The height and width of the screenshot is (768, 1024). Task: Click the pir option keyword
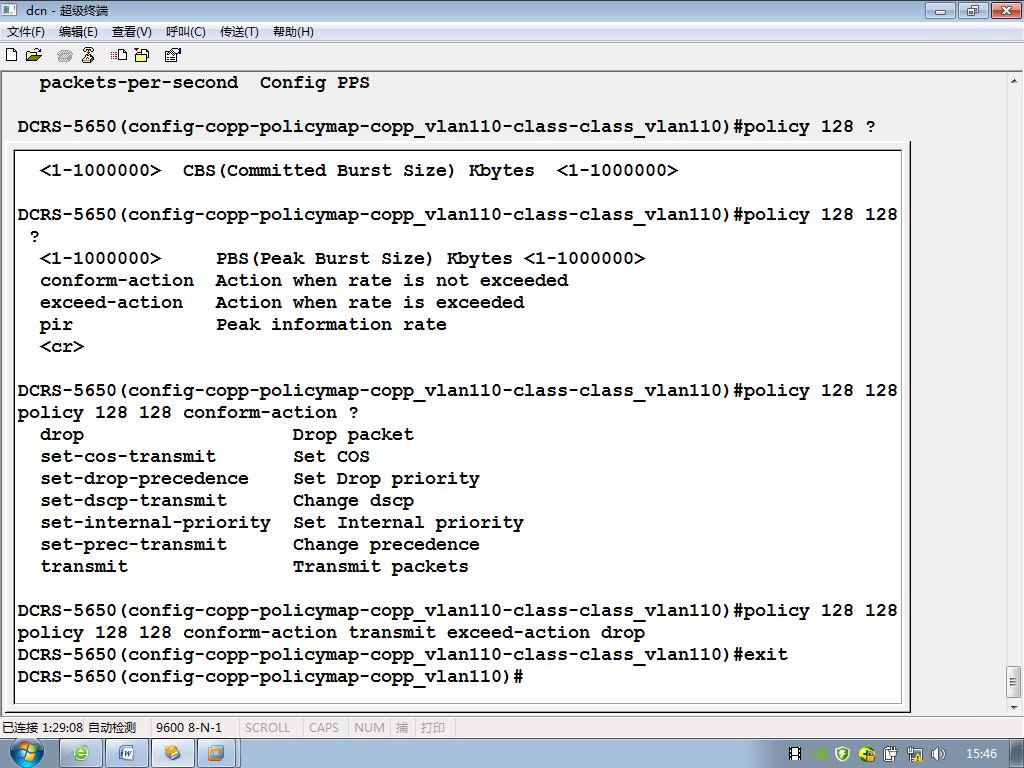pos(56,325)
